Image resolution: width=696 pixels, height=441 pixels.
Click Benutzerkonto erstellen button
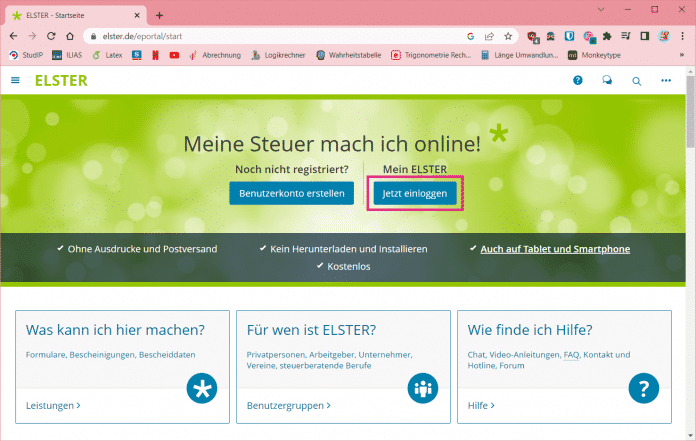coord(292,193)
